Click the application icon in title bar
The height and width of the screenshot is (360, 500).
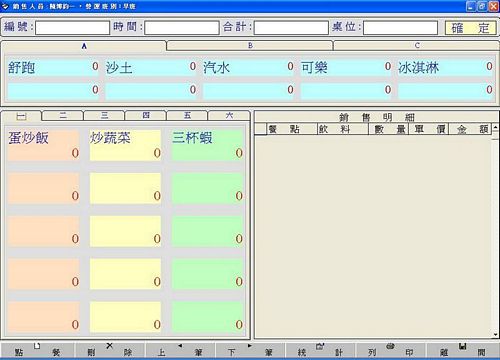tap(5, 6)
